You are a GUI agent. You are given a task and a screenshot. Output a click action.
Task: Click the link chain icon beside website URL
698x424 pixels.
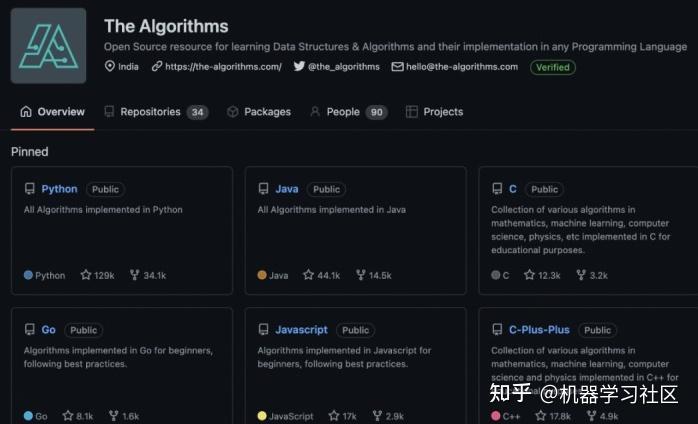click(x=157, y=66)
